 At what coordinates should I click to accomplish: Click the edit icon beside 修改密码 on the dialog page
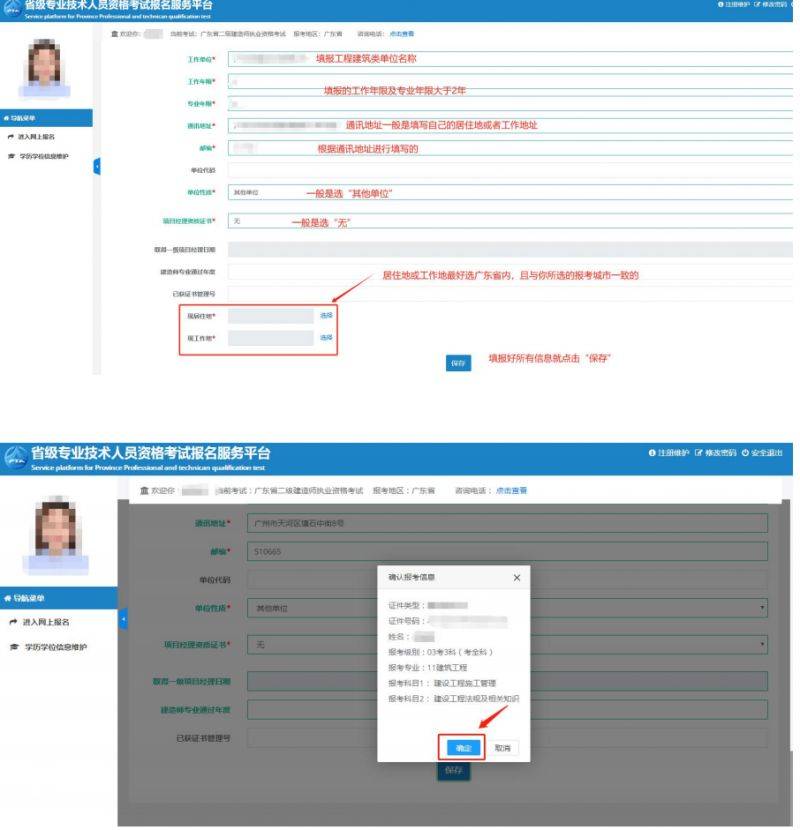(x=699, y=453)
